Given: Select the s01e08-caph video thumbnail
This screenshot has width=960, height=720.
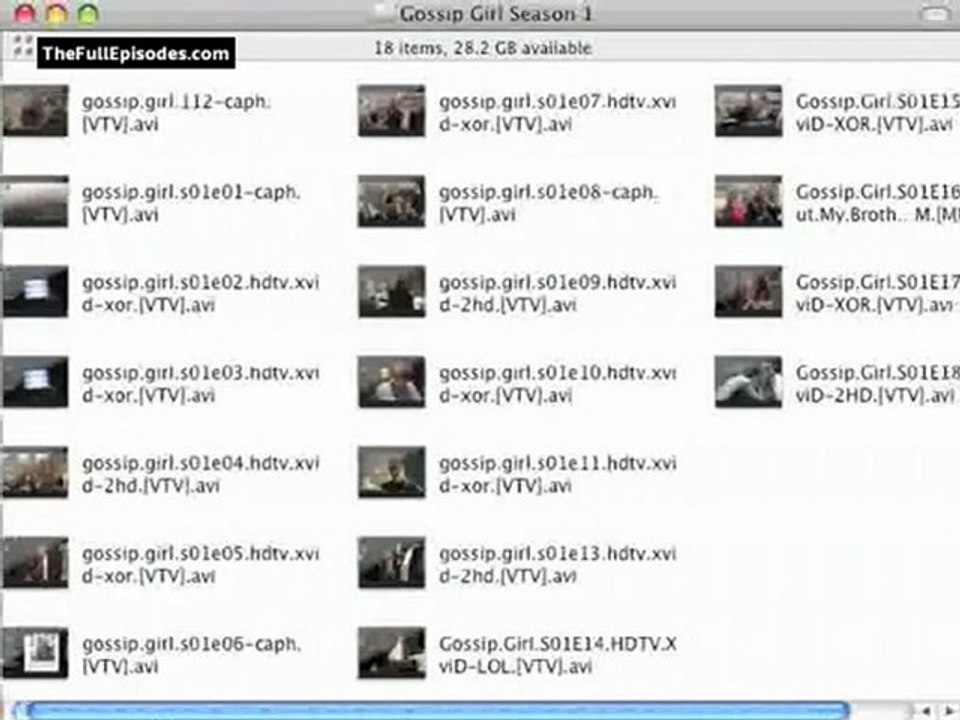Looking at the screenshot, I should [x=392, y=201].
